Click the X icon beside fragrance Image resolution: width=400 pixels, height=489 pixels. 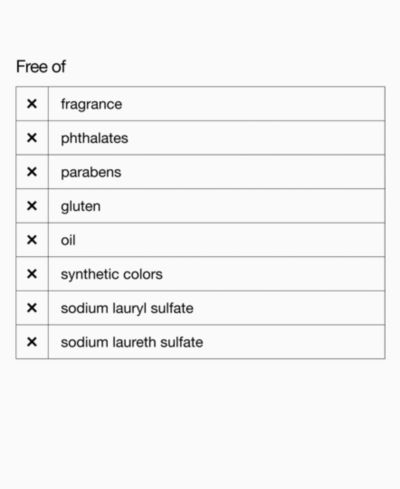pyautogui.click(x=32, y=104)
